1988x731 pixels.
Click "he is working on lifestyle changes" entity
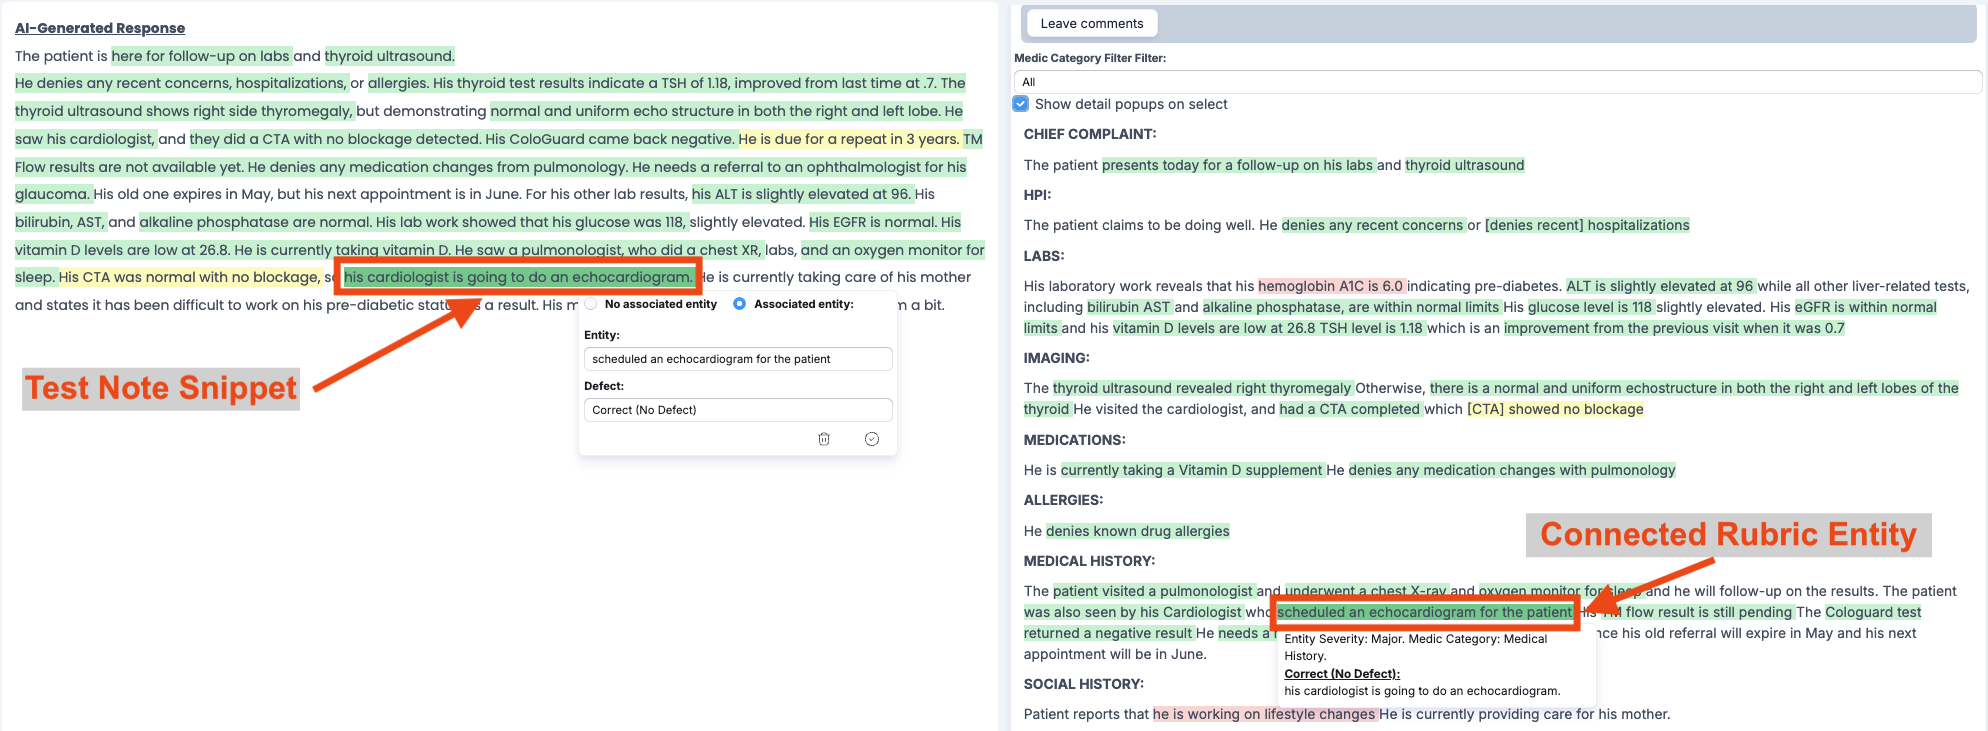click(x=1264, y=714)
